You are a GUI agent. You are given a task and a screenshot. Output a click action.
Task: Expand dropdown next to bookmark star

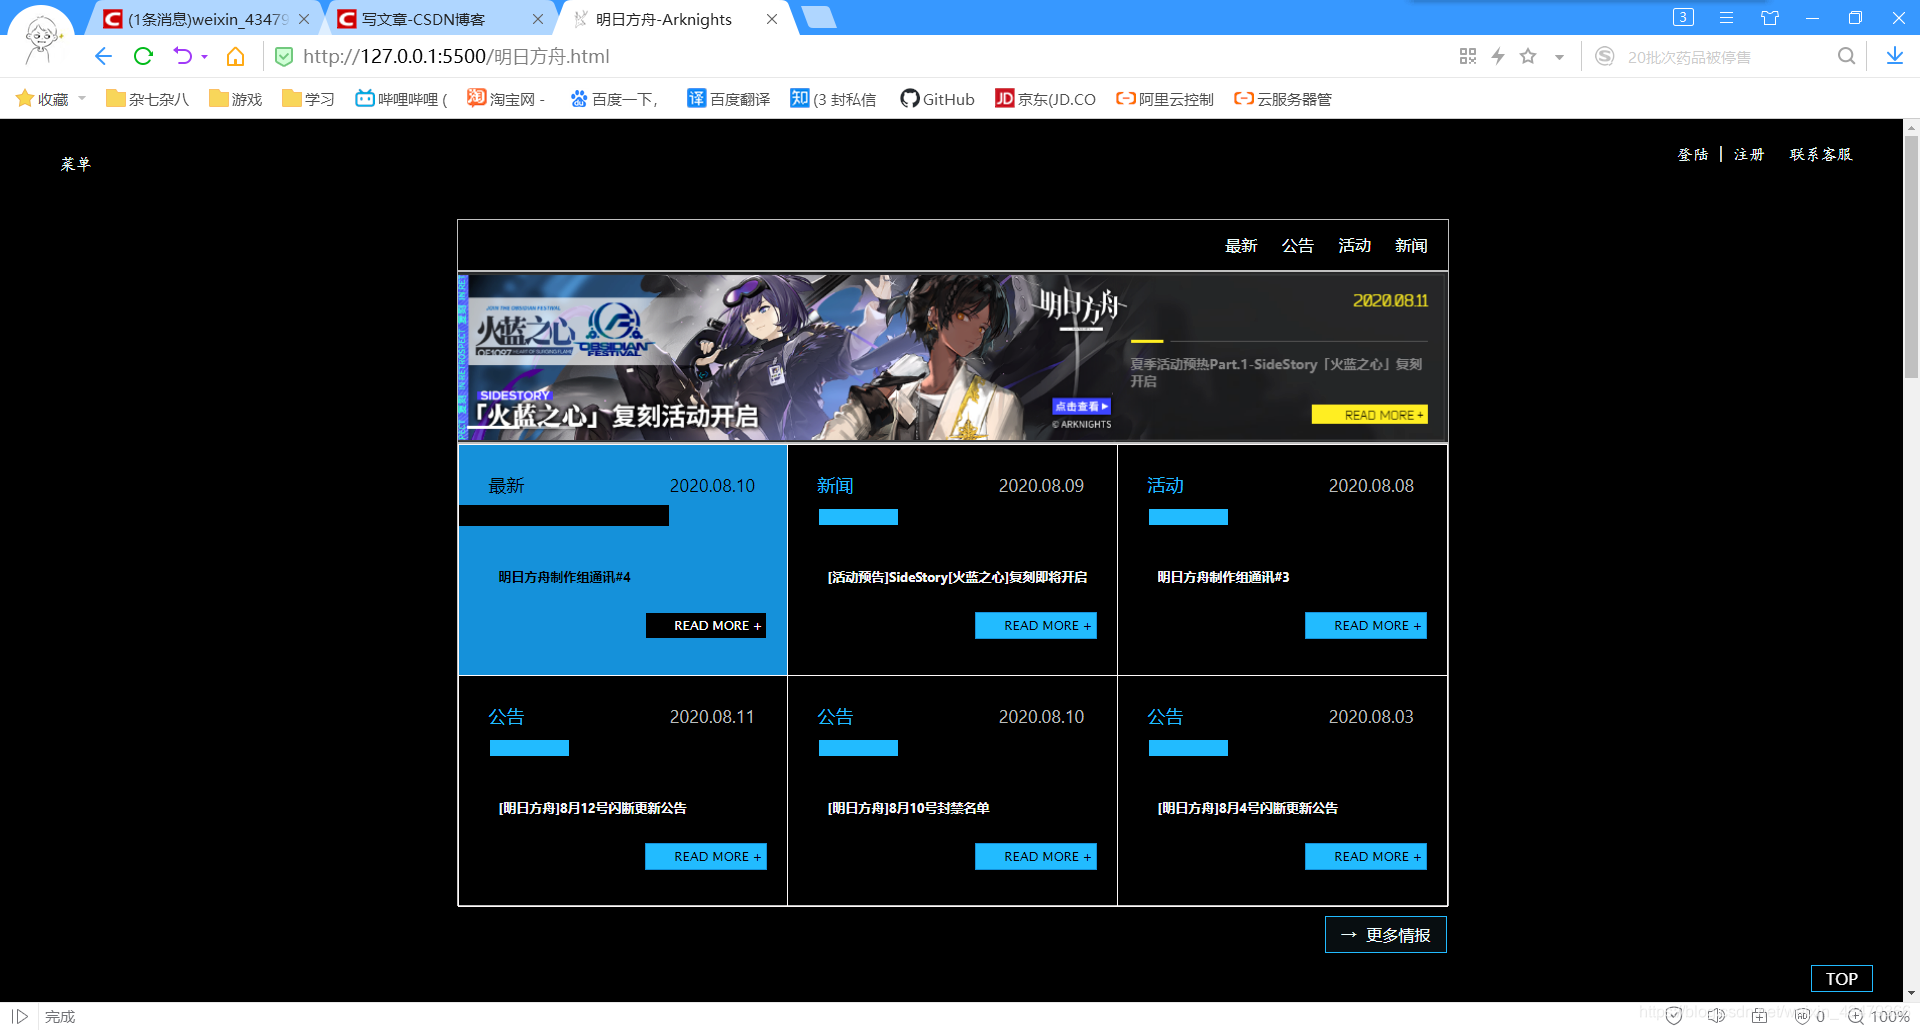pos(1559,58)
